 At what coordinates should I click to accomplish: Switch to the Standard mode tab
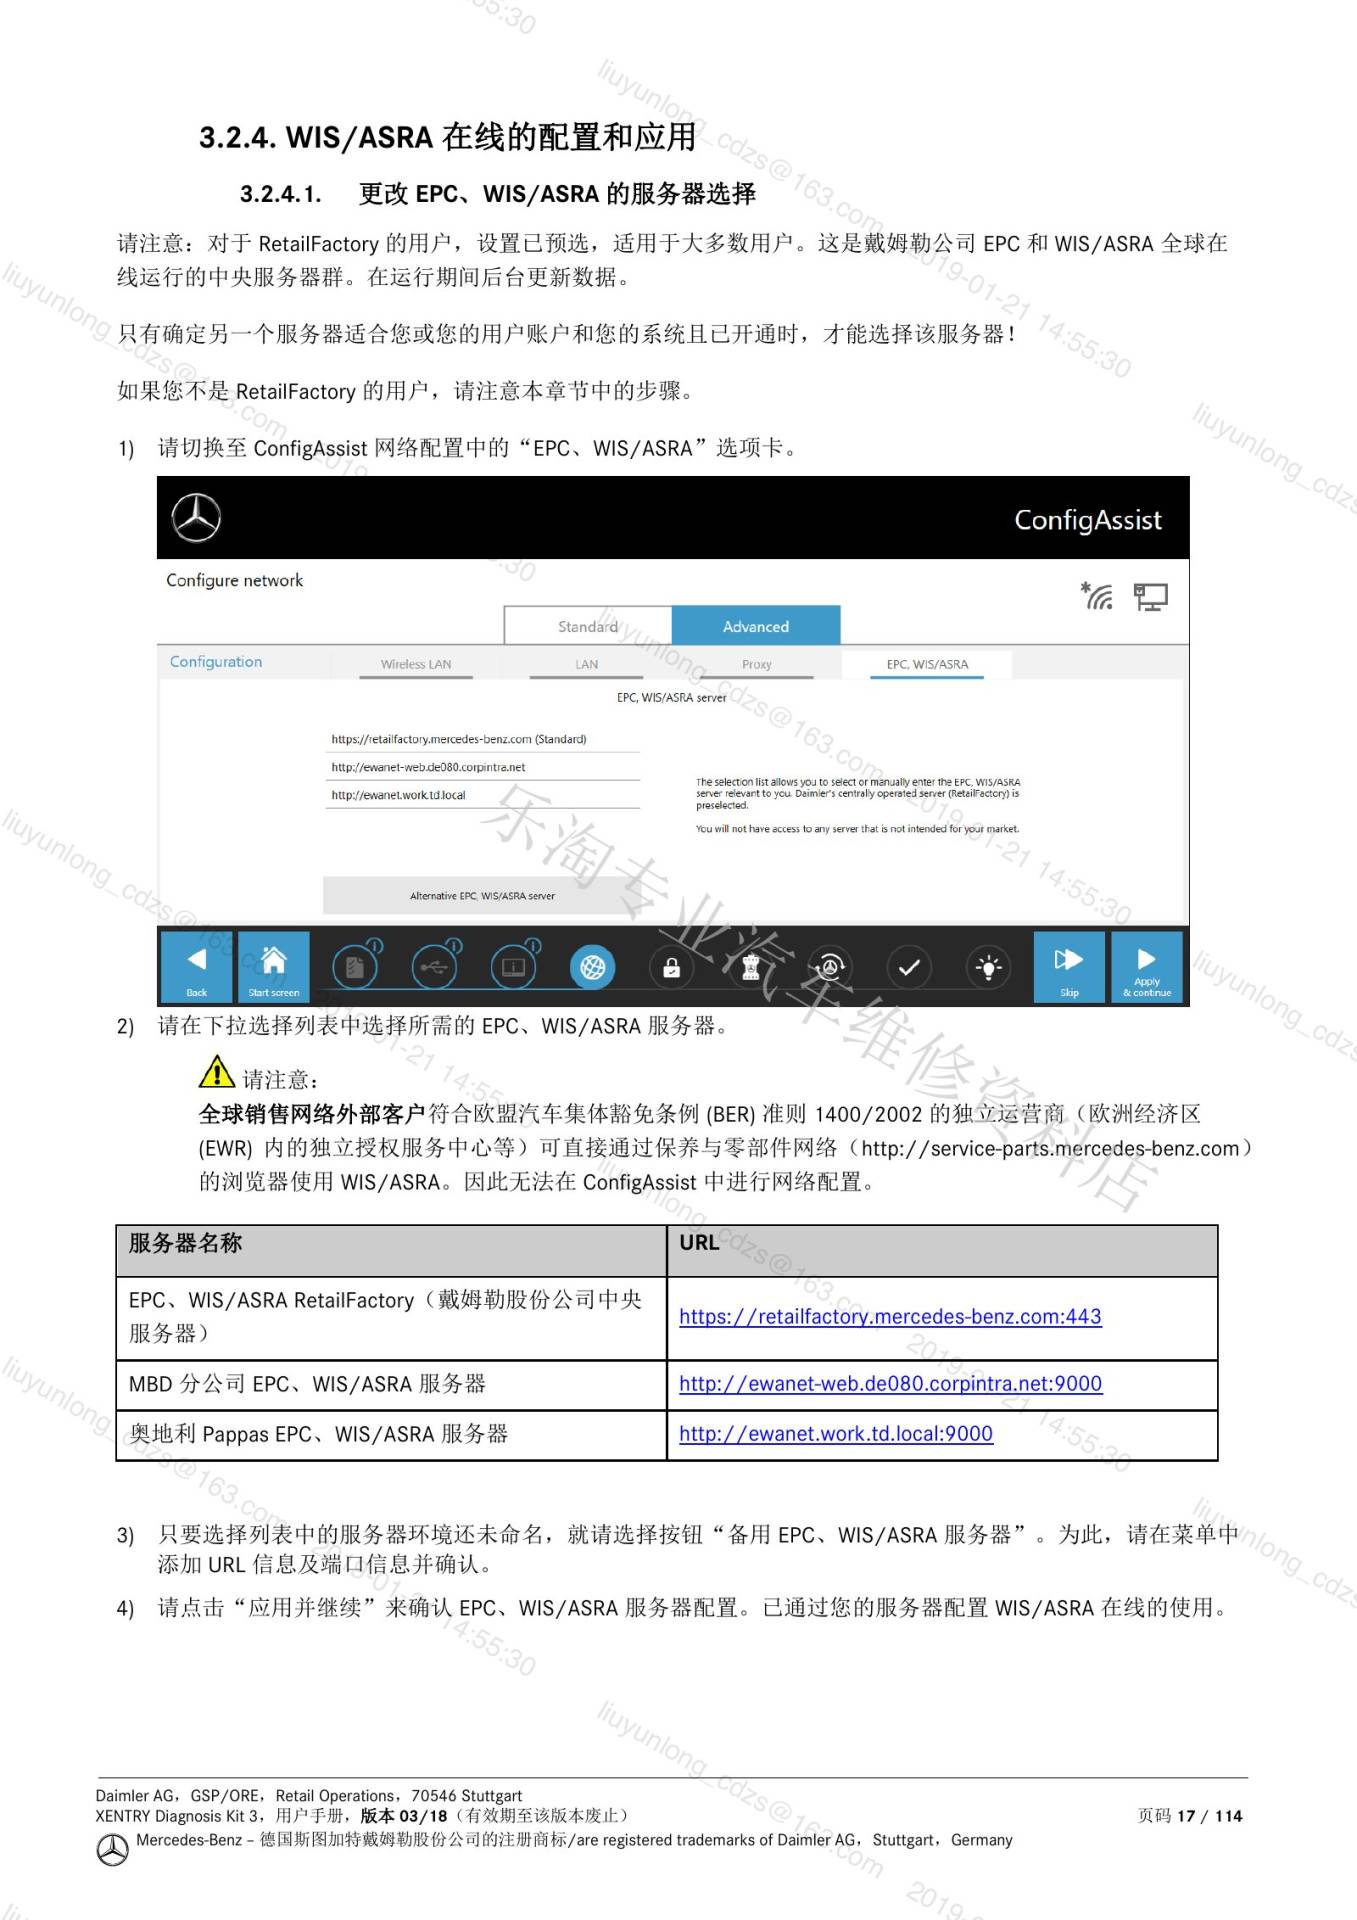pyautogui.click(x=588, y=626)
